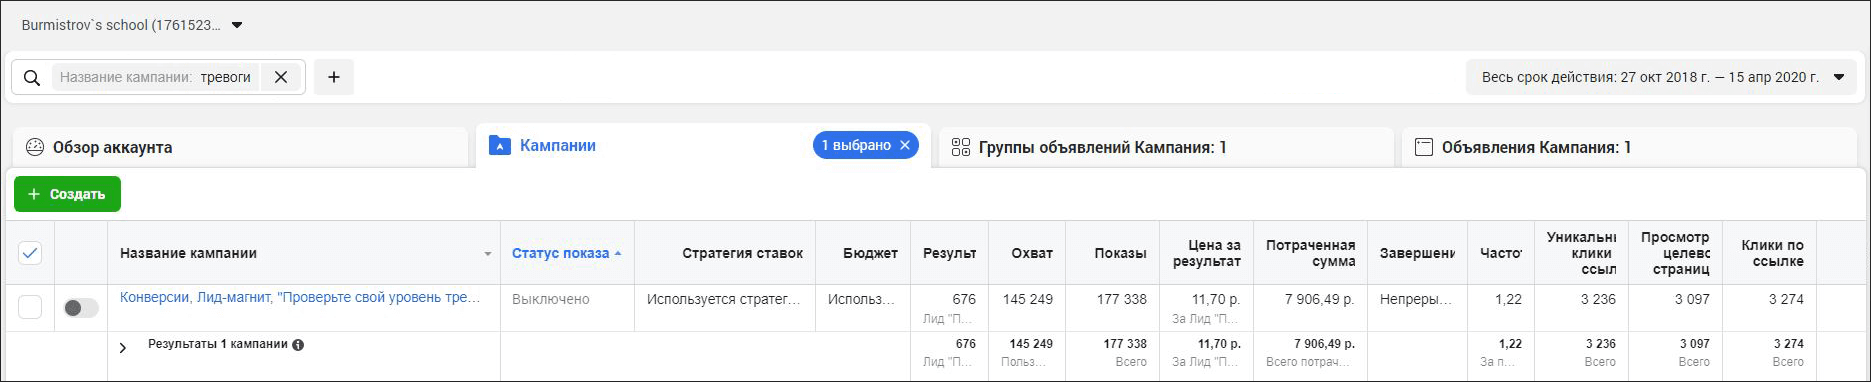Open the Burmistrov's school account dropdown
Screen dimensions: 1871x382
237,25
